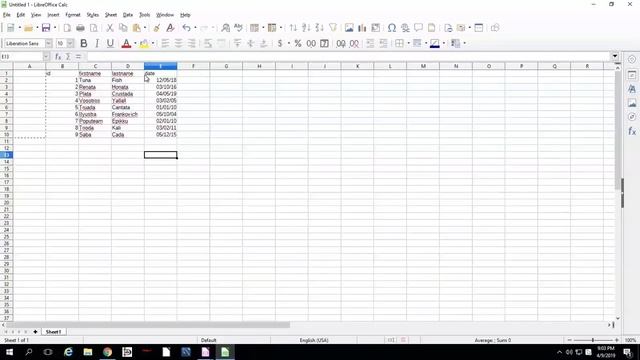
Task: Toggle Align Left
Action: 165,43
